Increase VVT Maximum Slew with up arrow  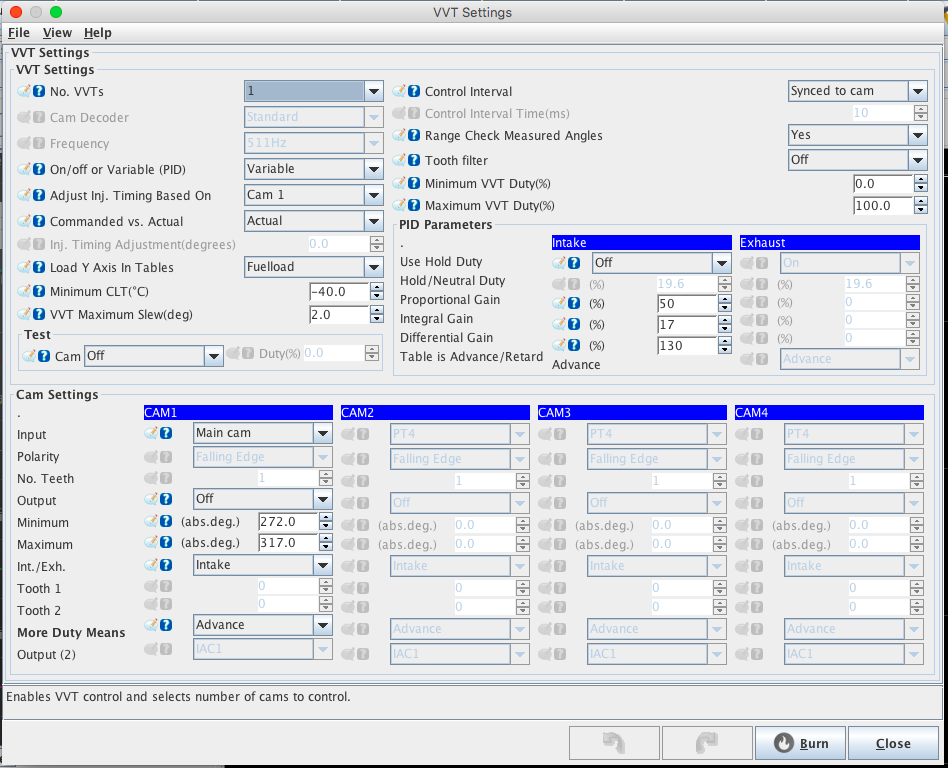coord(376,310)
